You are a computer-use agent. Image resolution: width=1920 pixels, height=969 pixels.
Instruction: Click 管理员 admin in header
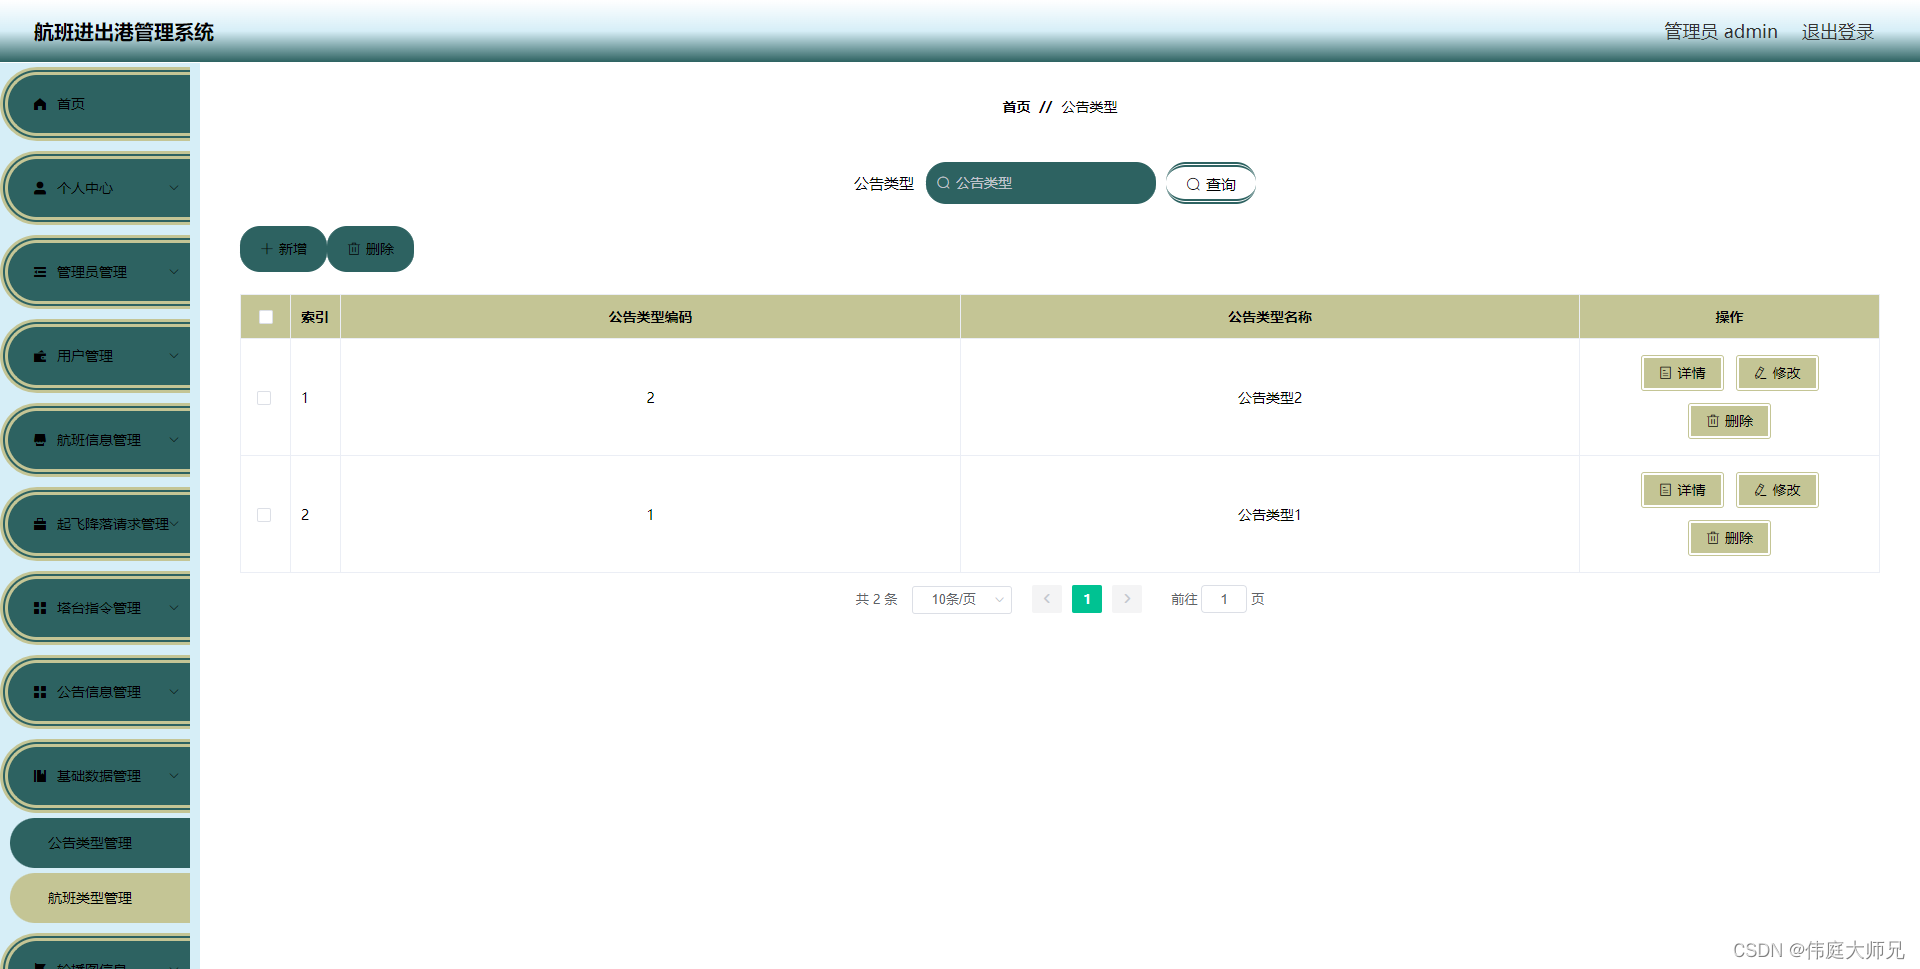click(1721, 32)
